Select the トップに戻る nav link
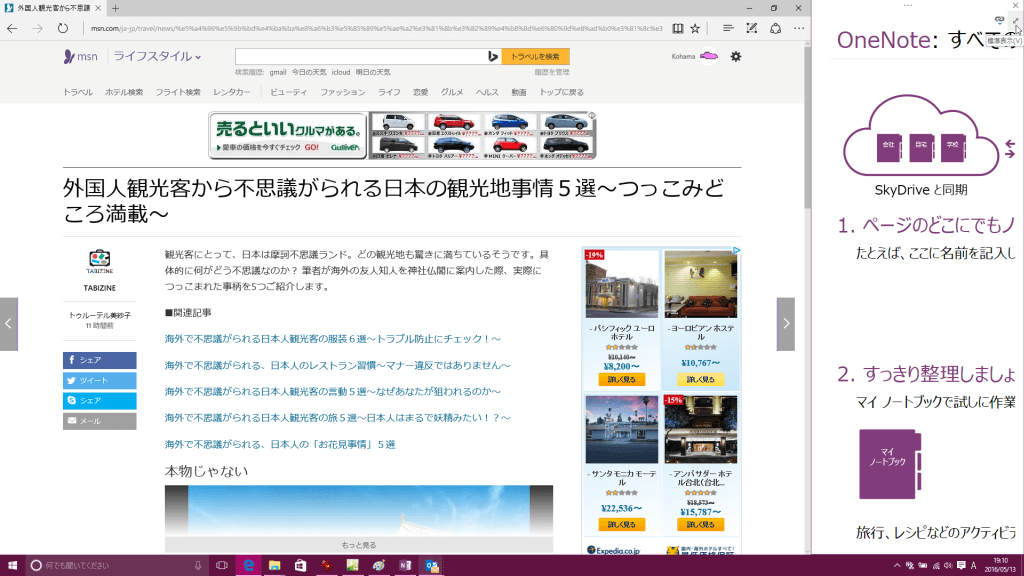The image size is (1024, 576). (561, 92)
